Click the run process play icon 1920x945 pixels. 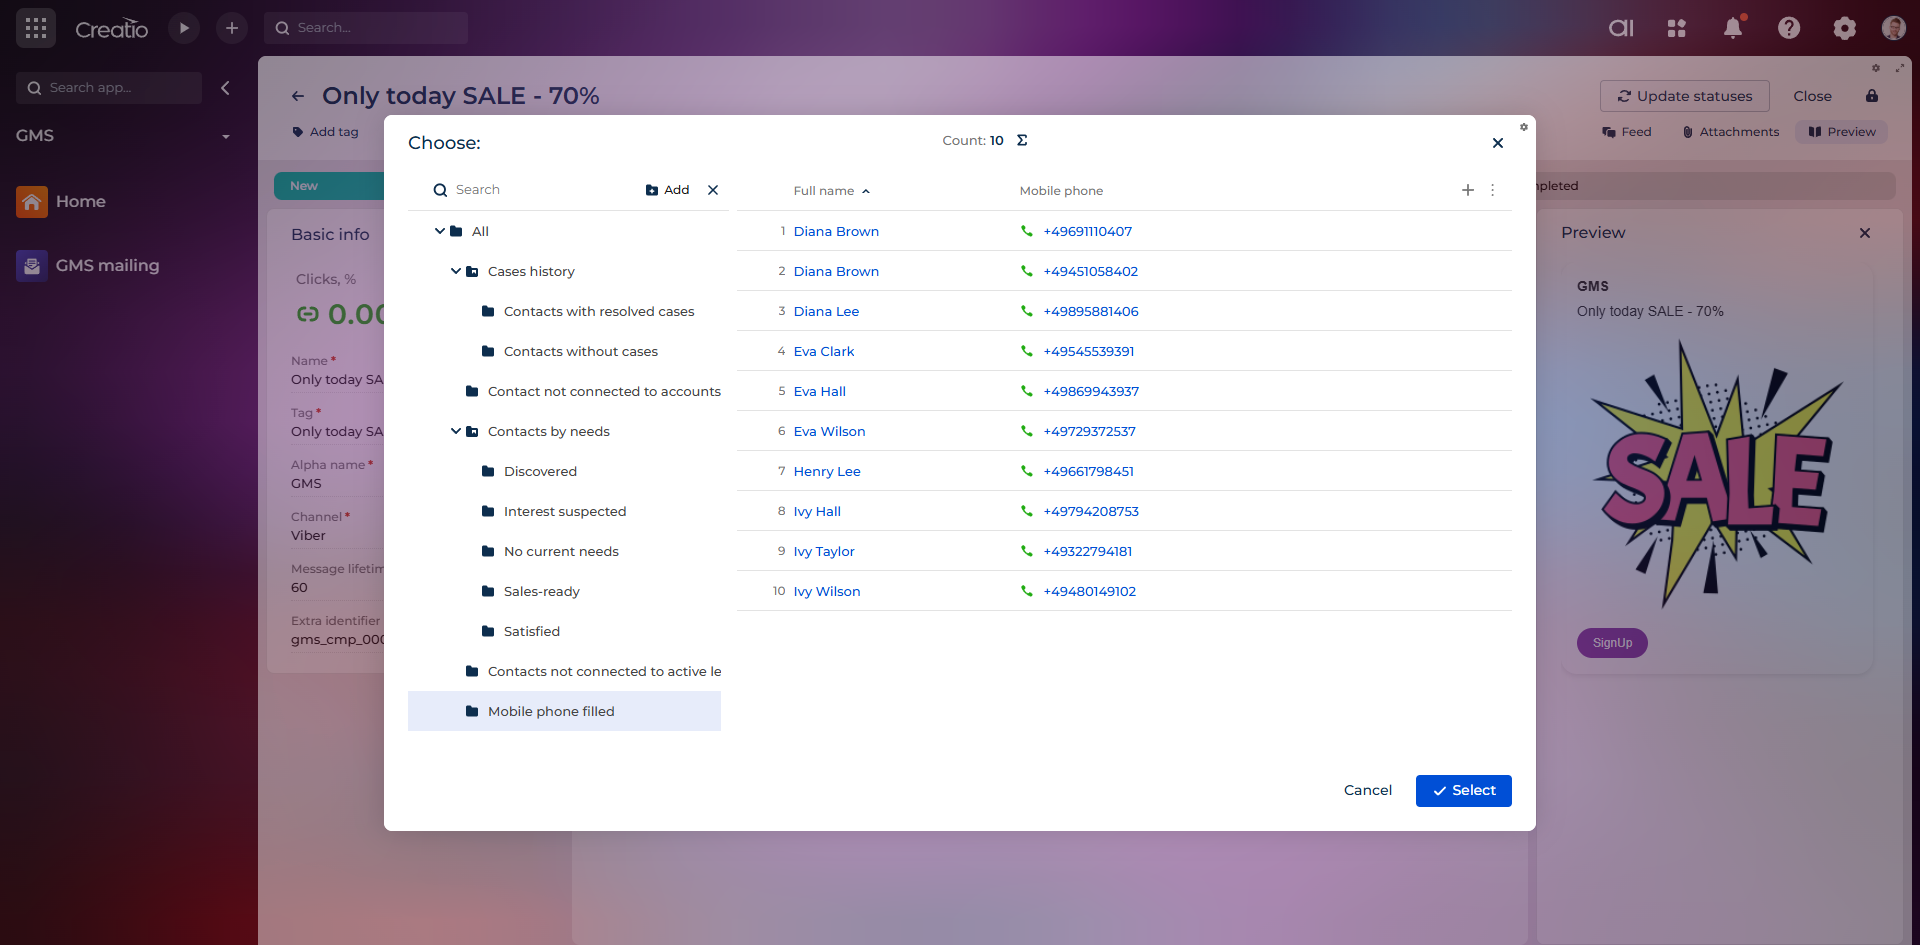tap(184, 28)
